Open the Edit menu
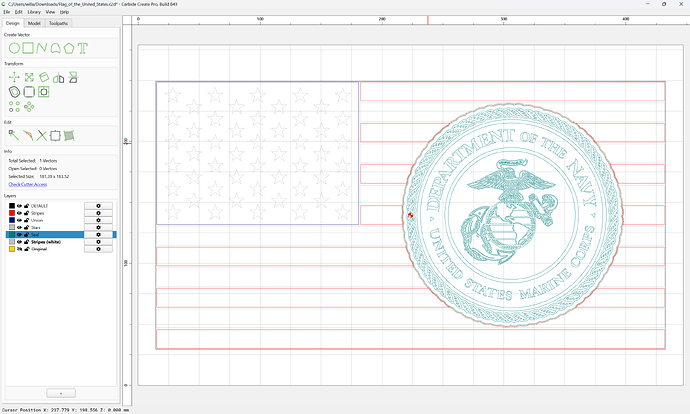Viewport: 690px width, 414px height. click(18, 12)
